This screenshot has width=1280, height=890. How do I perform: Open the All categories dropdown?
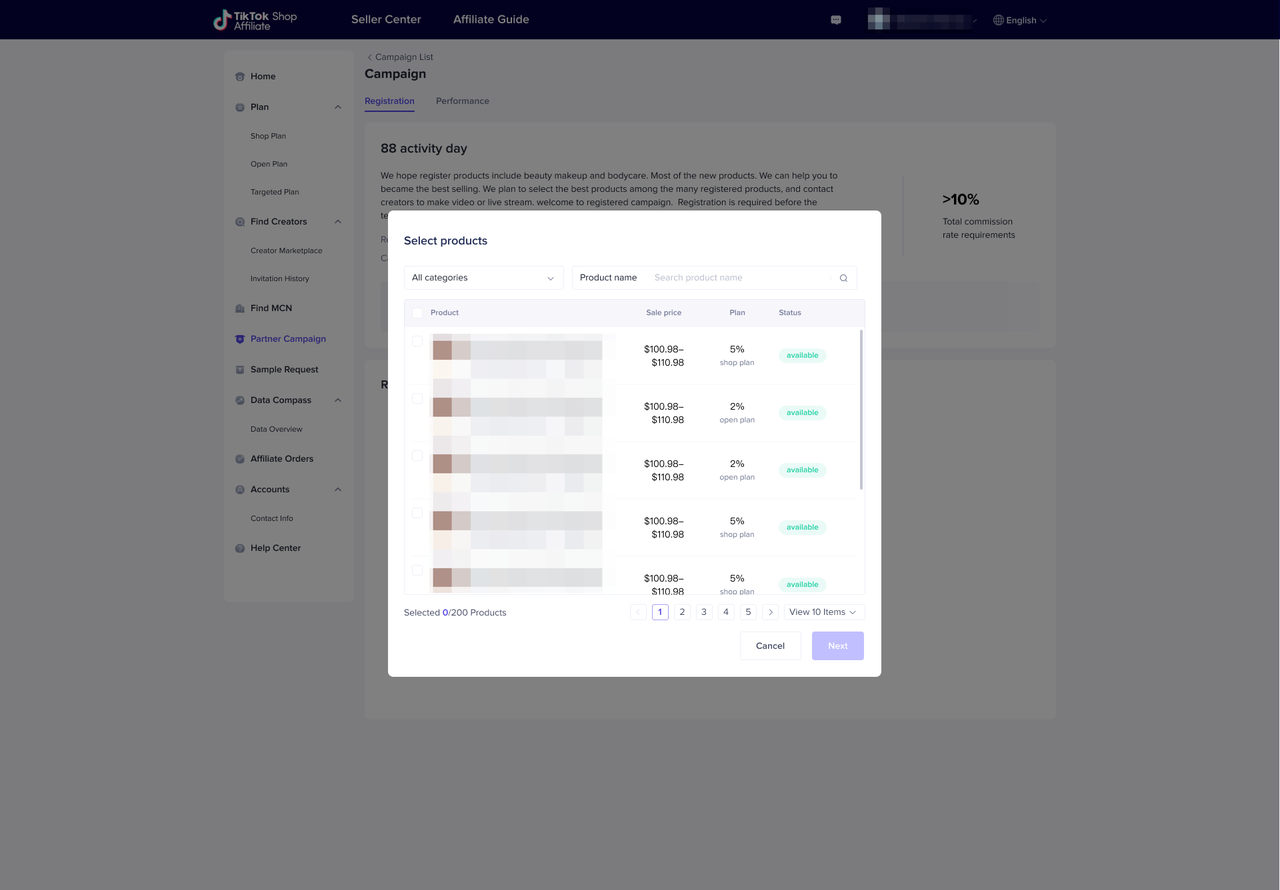483,278
